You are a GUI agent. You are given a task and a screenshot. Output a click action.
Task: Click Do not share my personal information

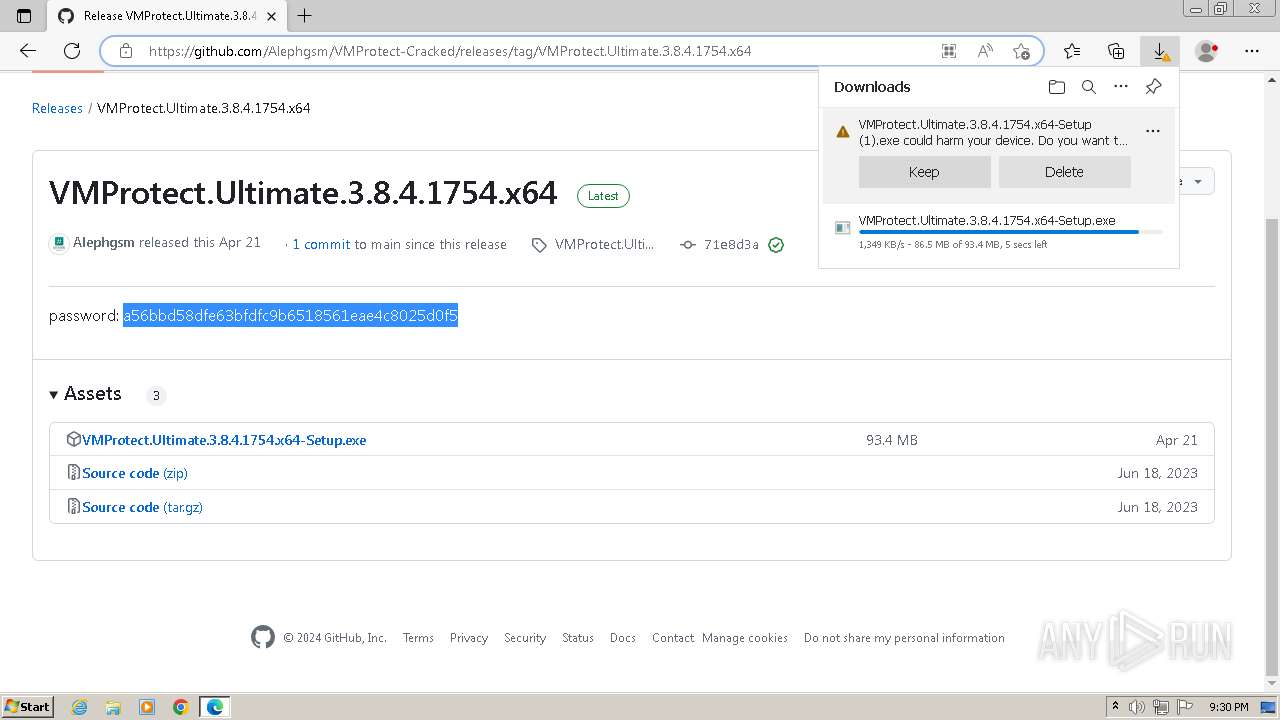tap(904, 638)
